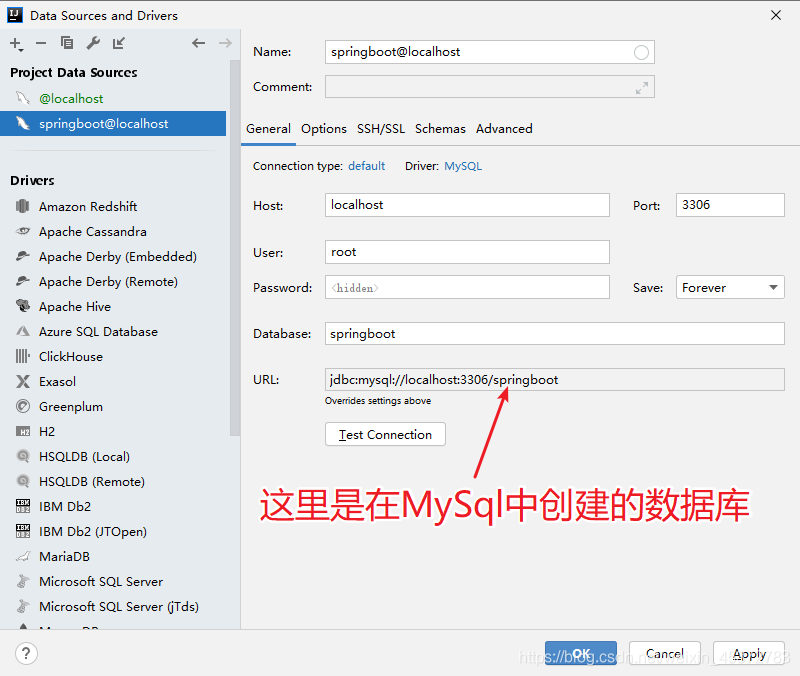Focus the Host input field
This screenshot has width=800, height=676.
point(467,205)
